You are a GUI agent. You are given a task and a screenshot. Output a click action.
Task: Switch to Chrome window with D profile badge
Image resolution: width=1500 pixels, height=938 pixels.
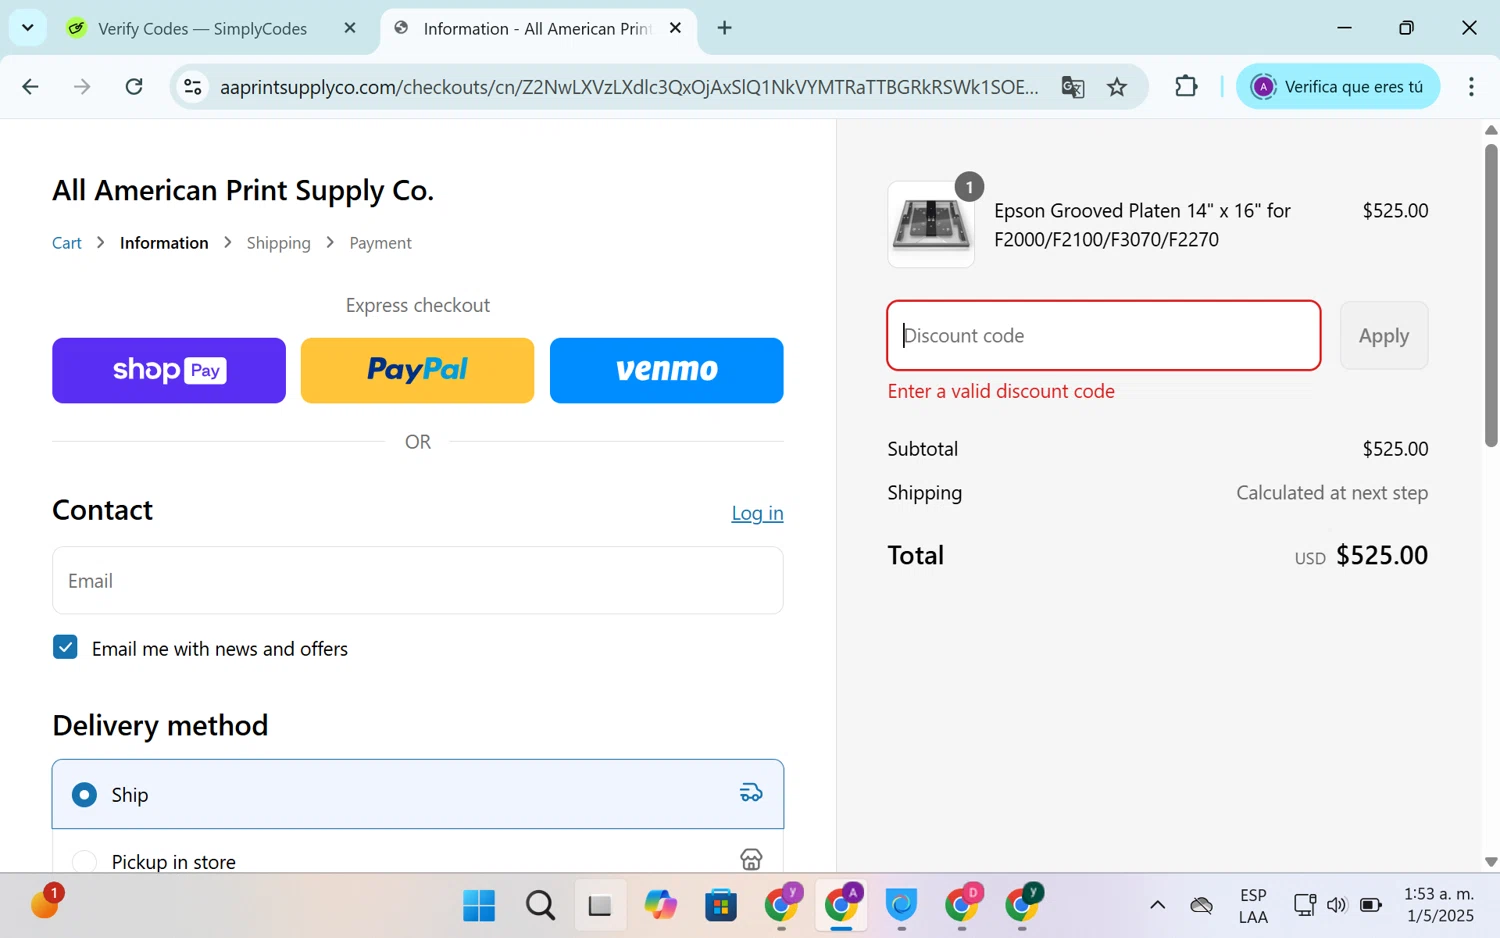point(962,904)
